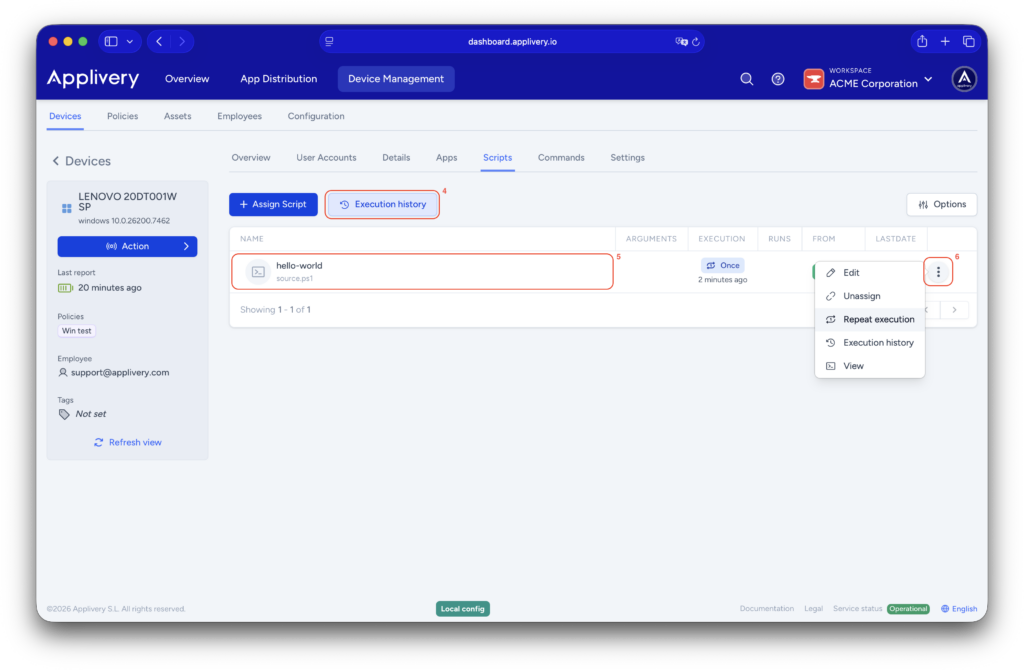This screenshot has width=1024, height=670.
Task: Switch to the Commands tab
Action: click(561, 157)
